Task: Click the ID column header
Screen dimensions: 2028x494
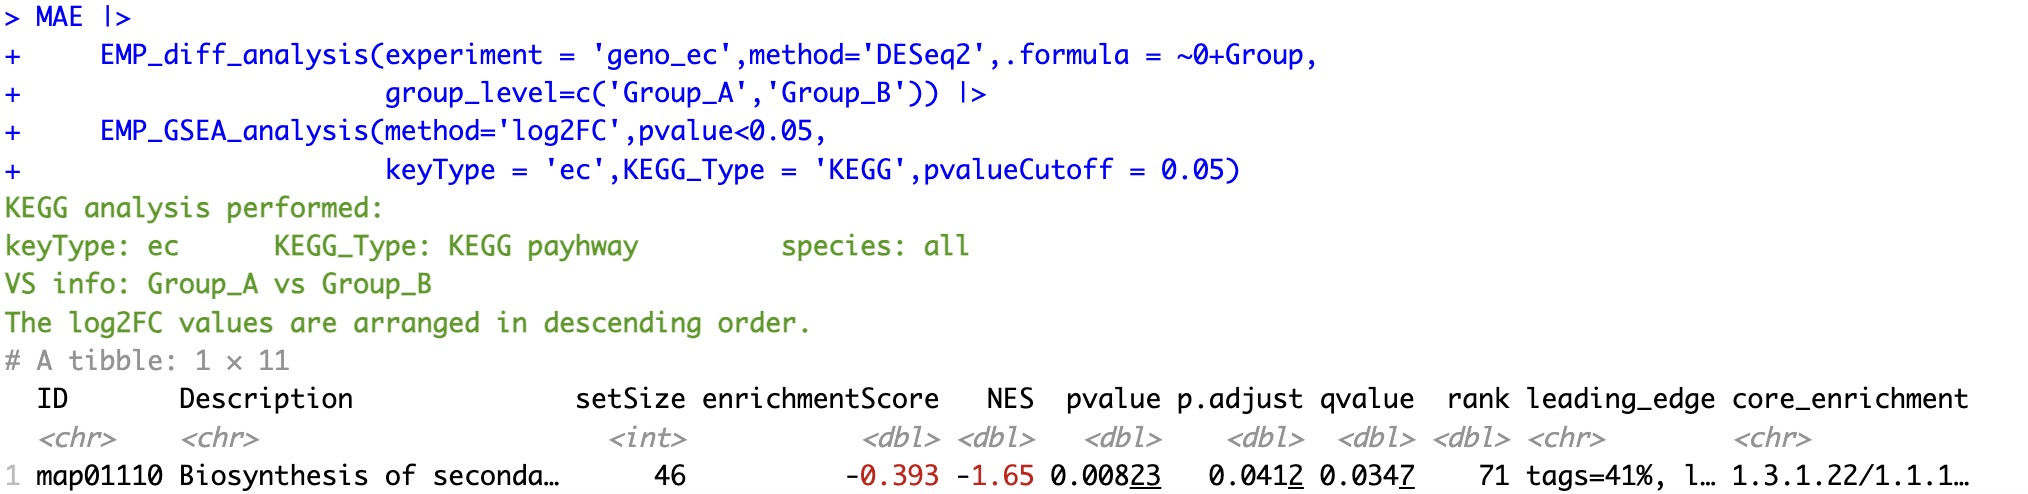Action: (52, 399)
